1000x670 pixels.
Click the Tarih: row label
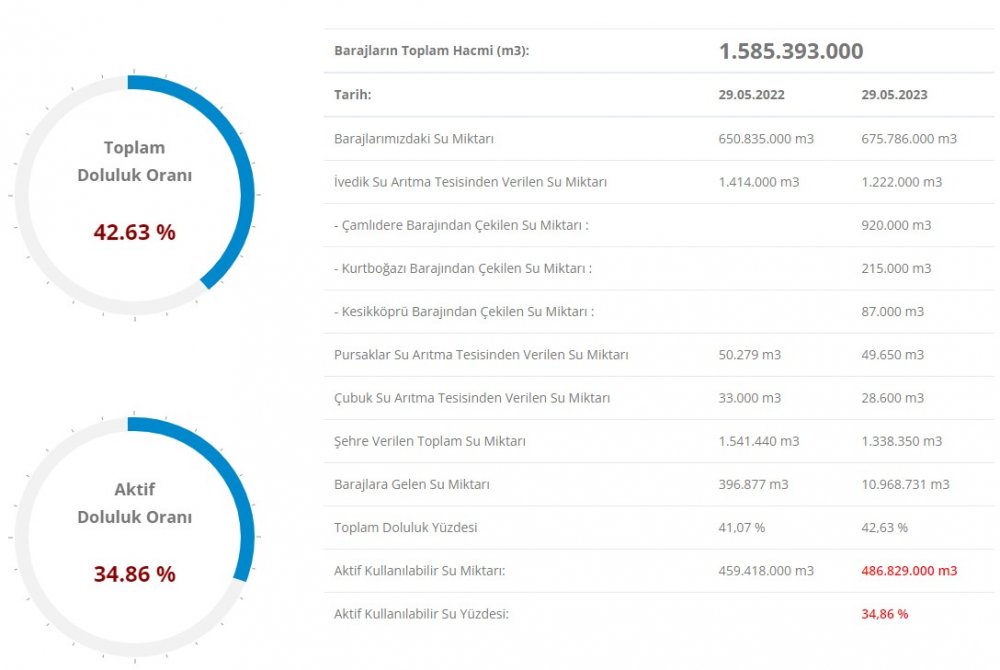click(352, 94)
